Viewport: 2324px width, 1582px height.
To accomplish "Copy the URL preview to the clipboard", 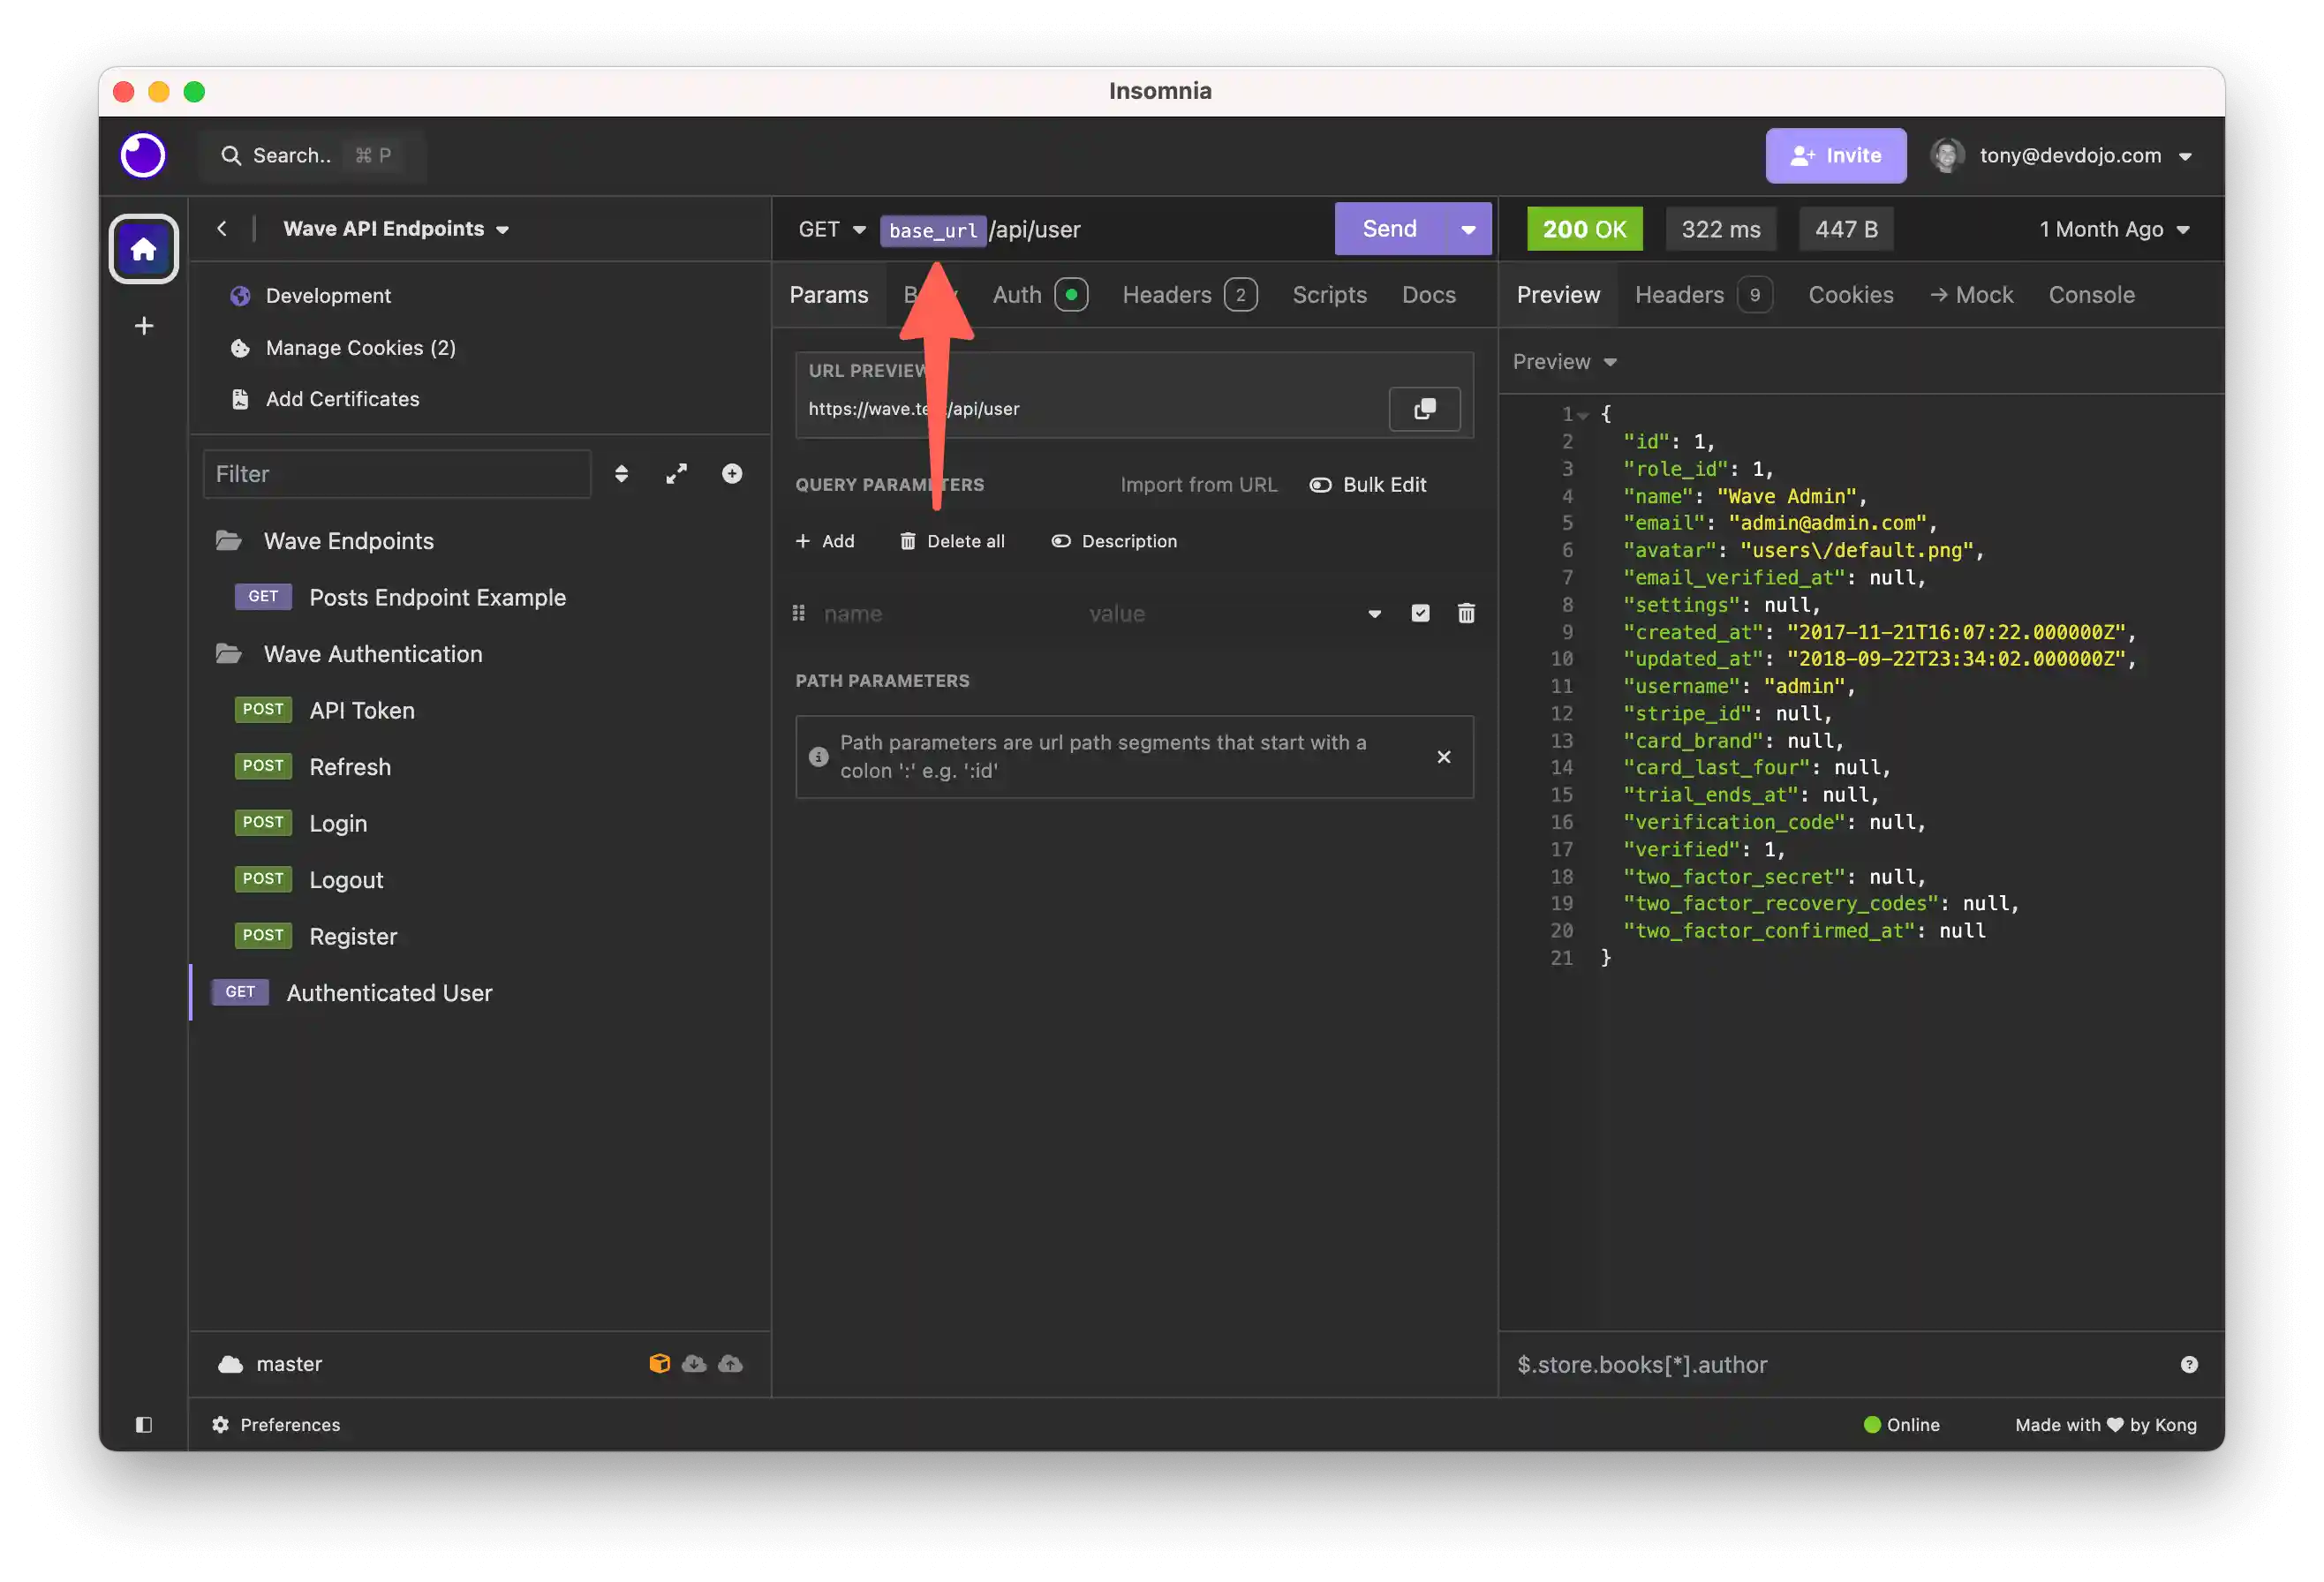I will (x=1424, y=408).
